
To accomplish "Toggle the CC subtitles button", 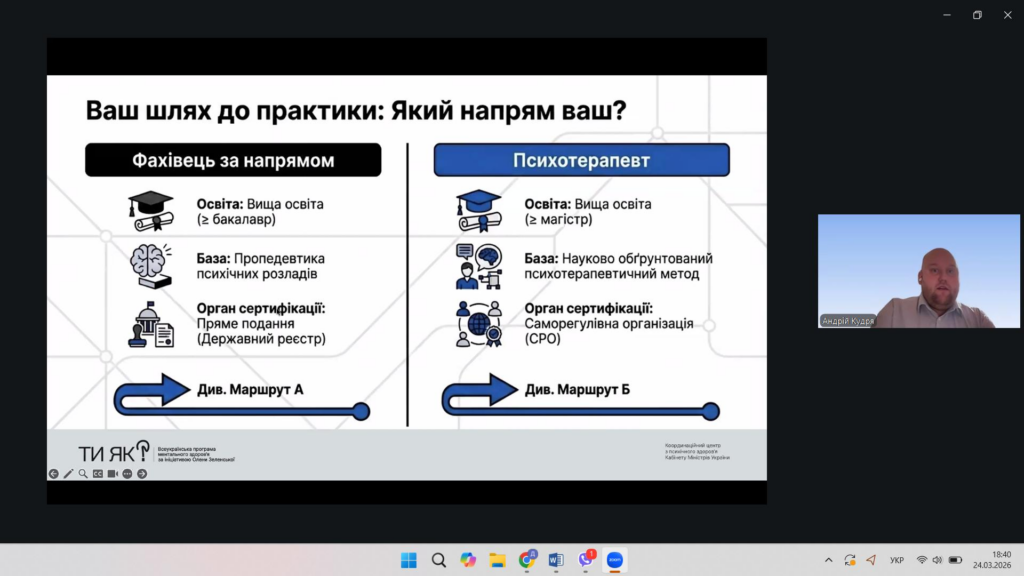I will (98, 474).
